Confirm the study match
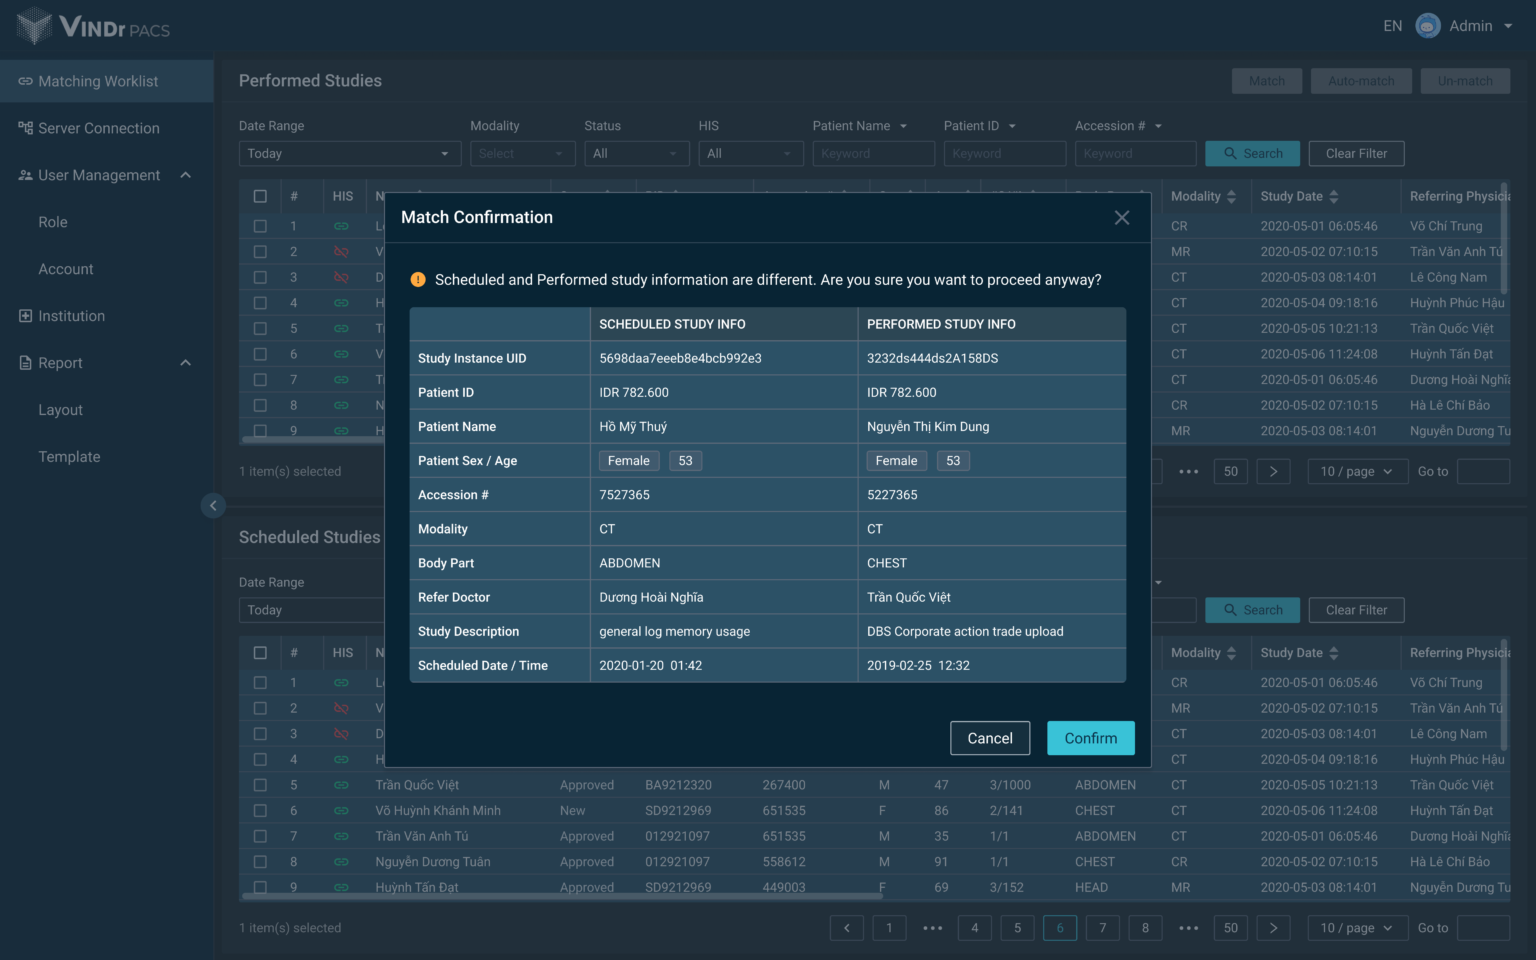Image resolution: width=1536 pixels, height=960 pixels. point(1090,738)
